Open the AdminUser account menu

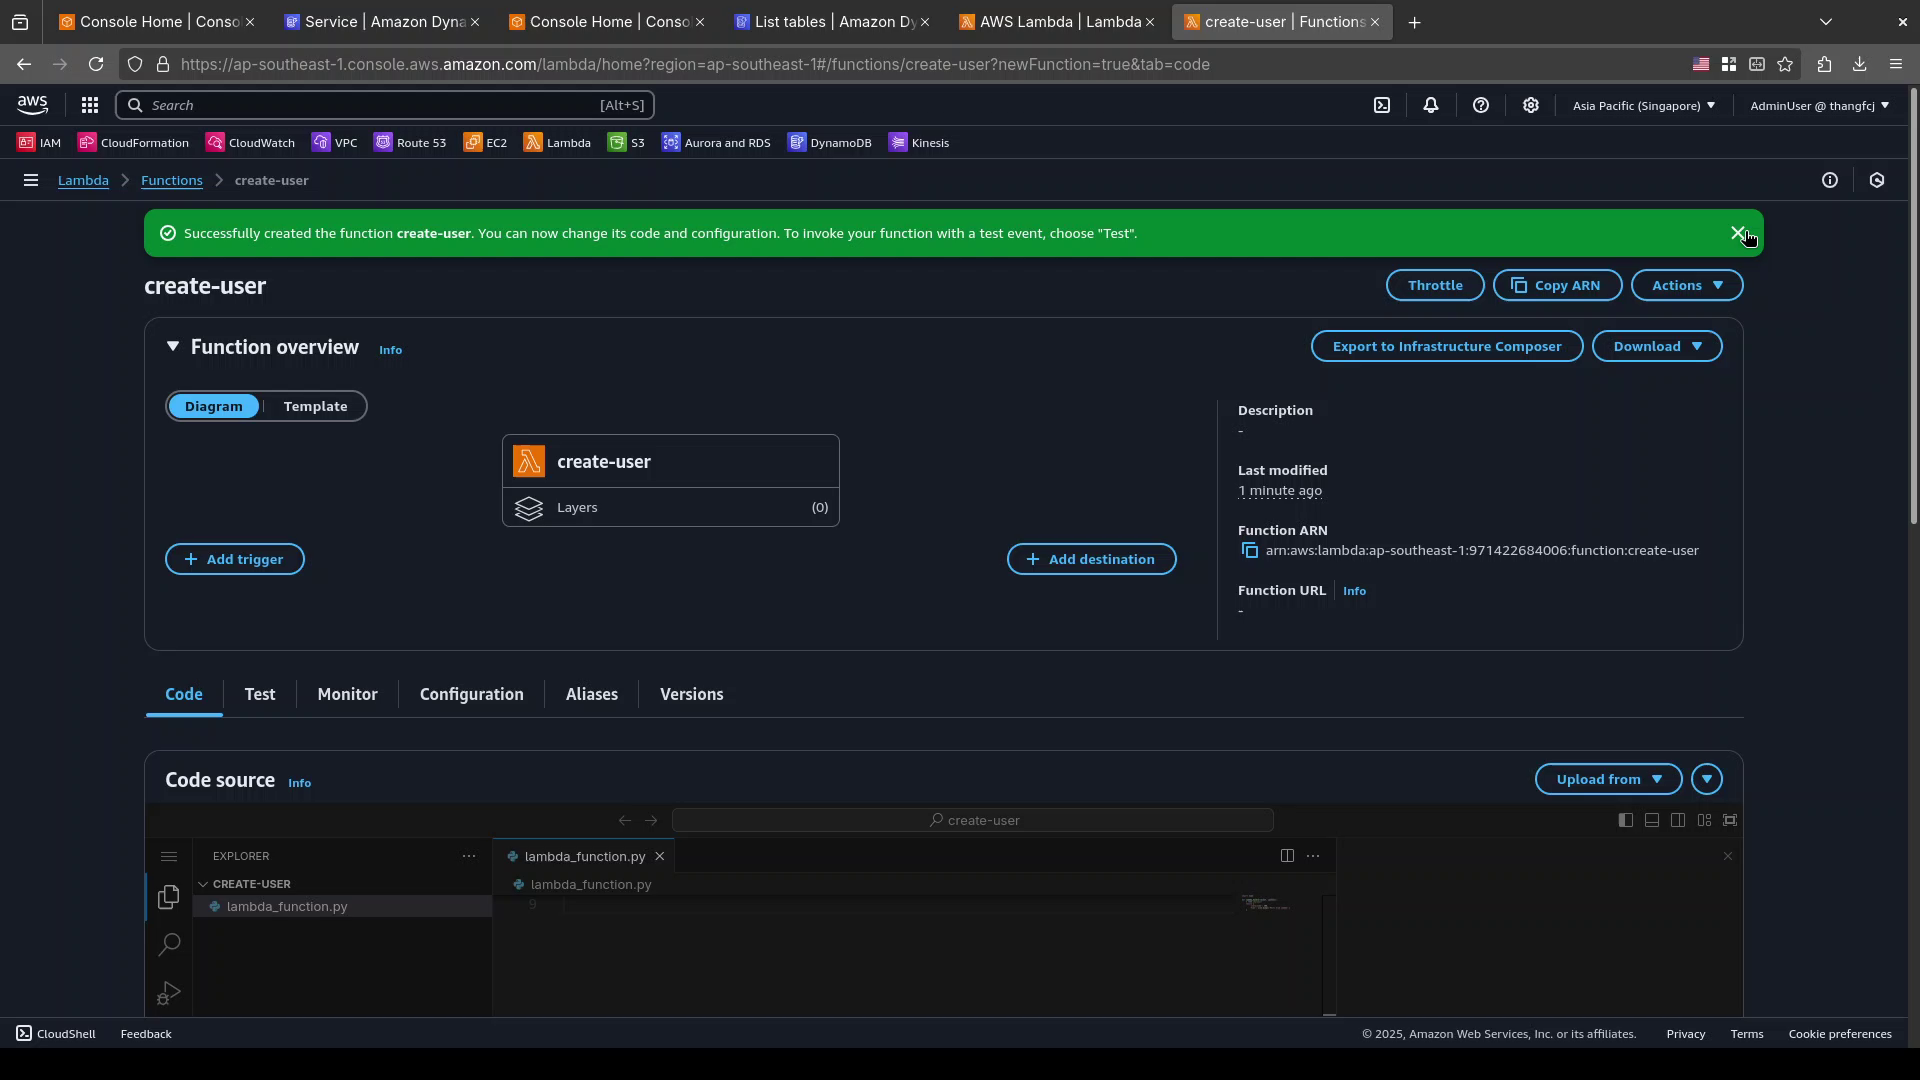(1819, 105)
